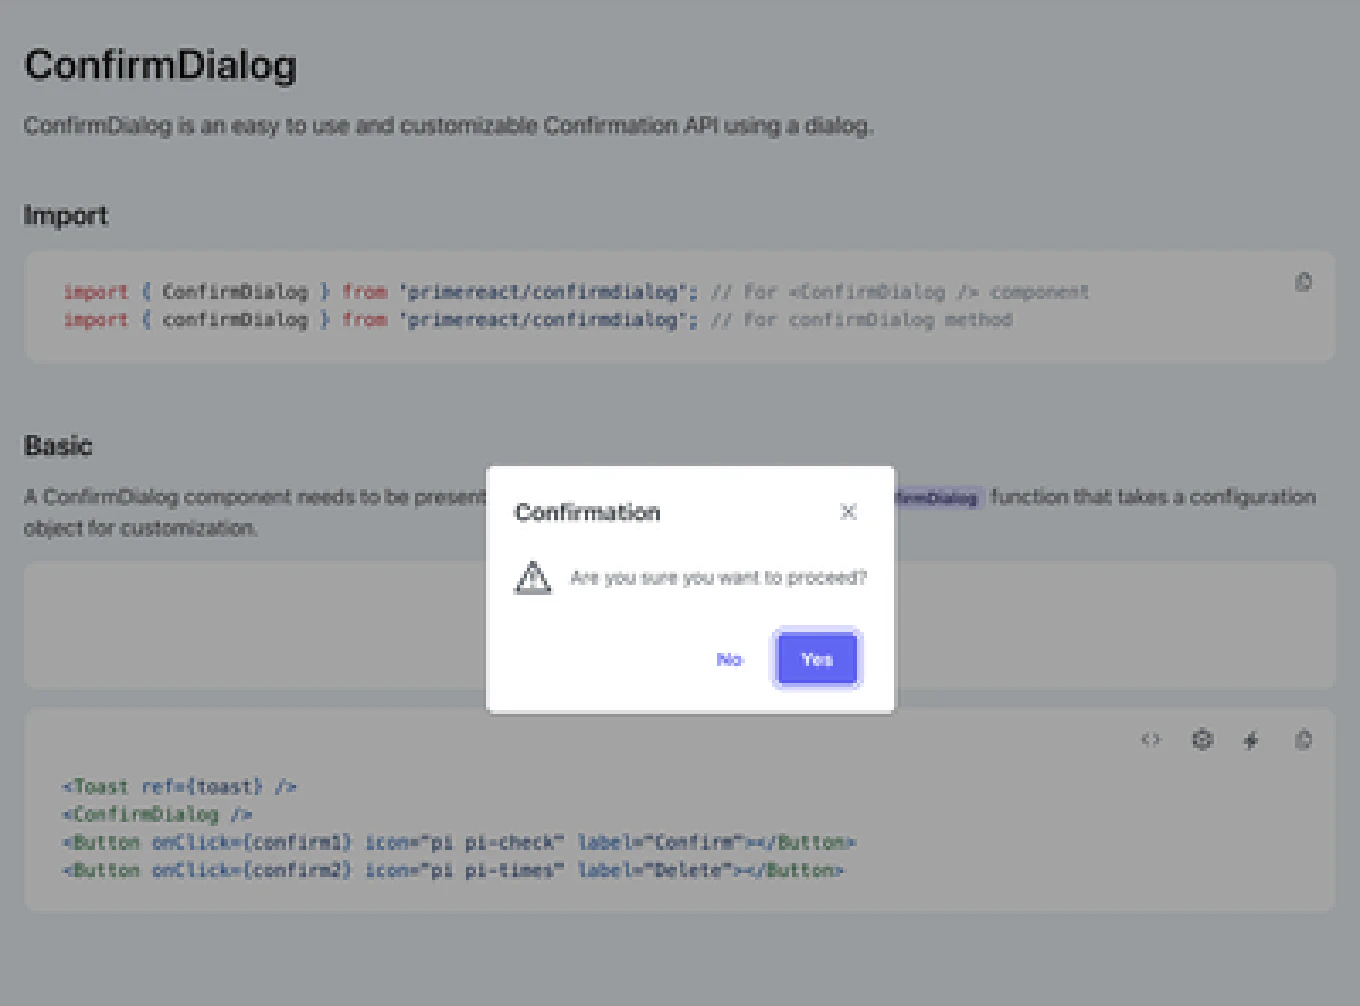Image resolution: width=1360 pixels, height=1006 pixels.
Task: Click the Toast ref code line
Action: (179, 787)
